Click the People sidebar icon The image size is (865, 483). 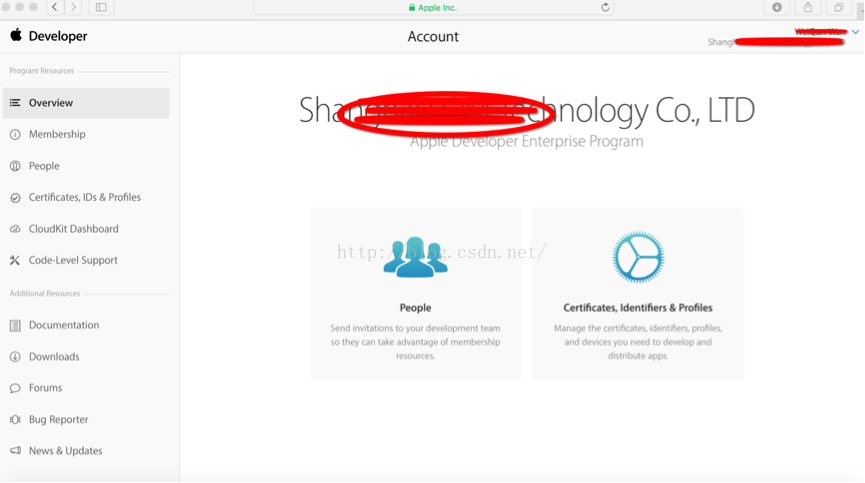(x=15, y=166)
